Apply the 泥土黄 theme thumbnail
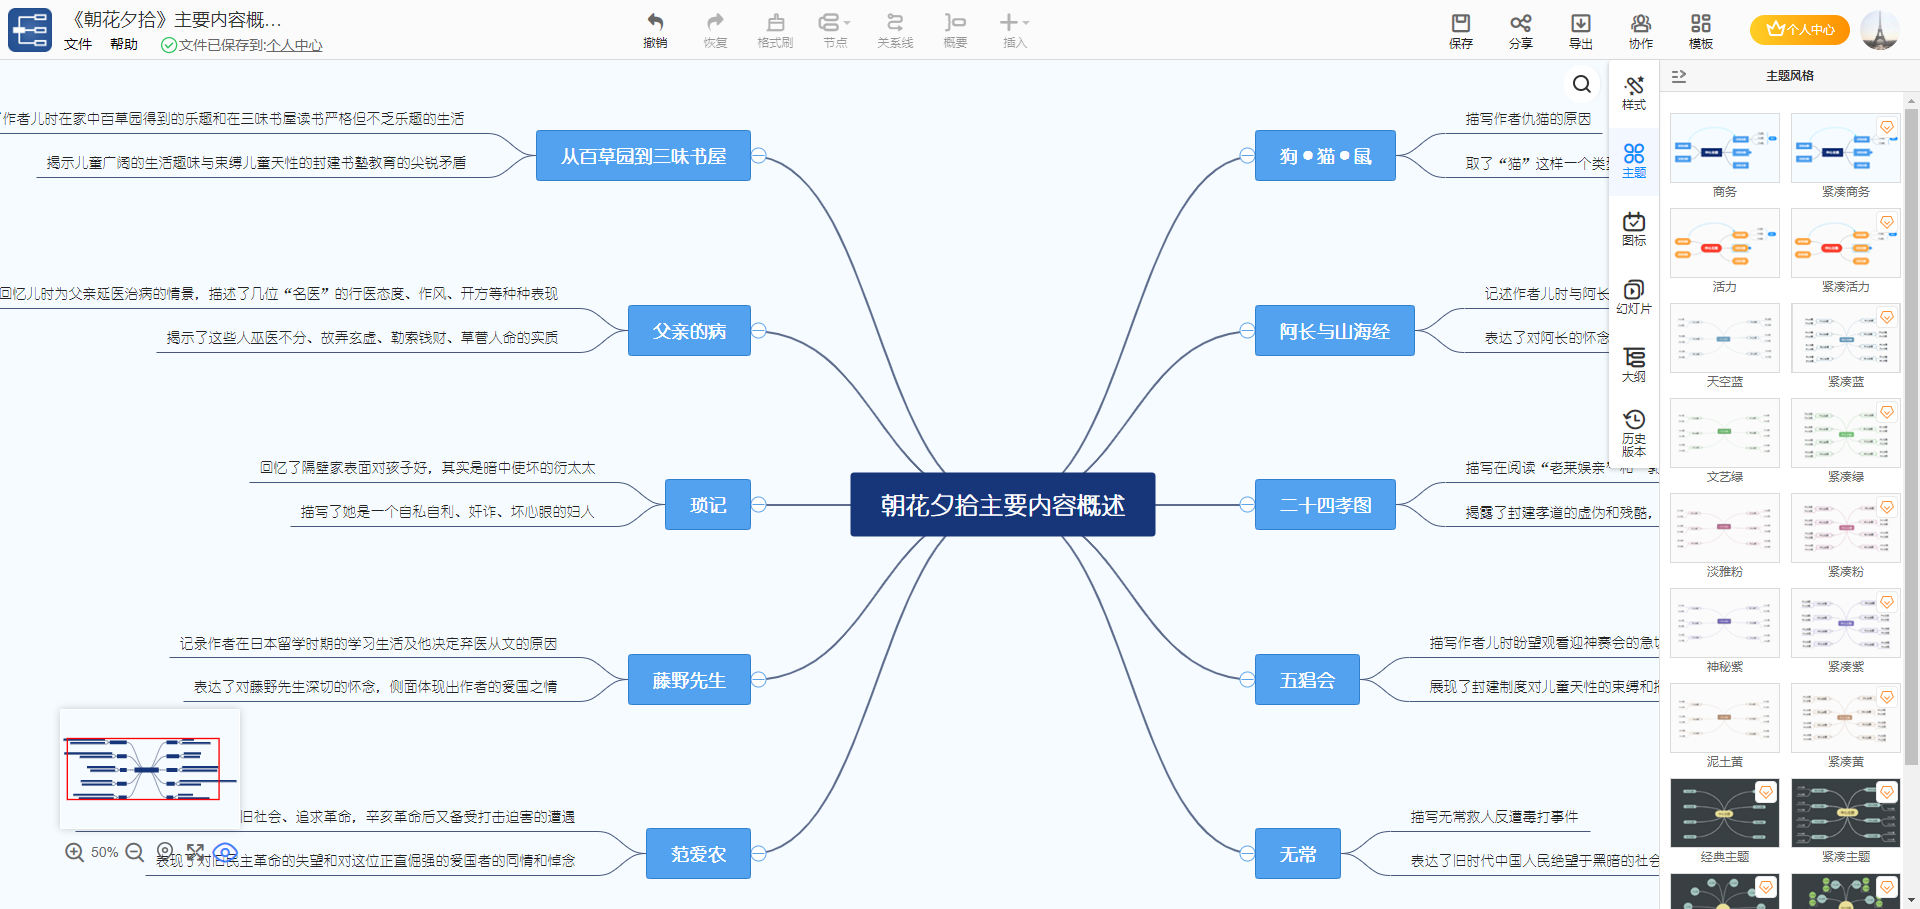 coord(1725,718)
